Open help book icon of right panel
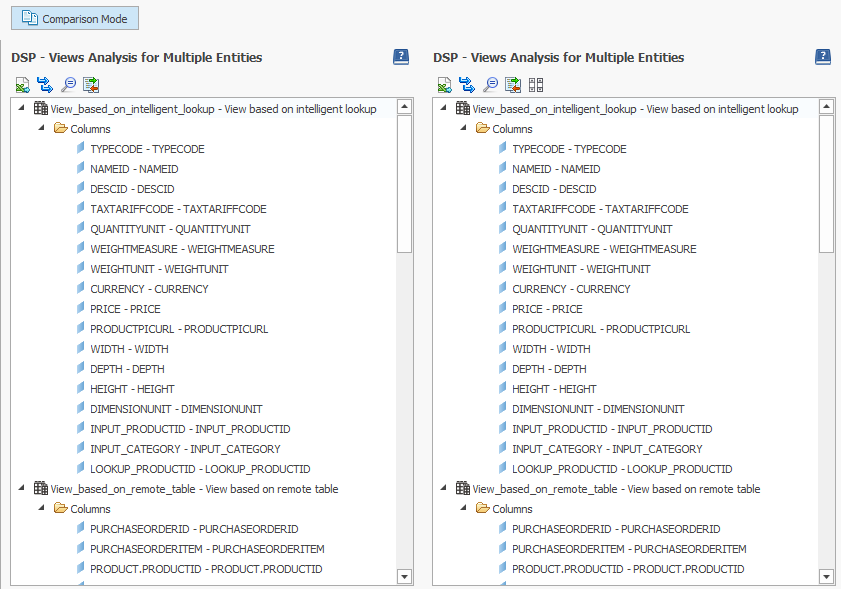Screen dimensions: 841x589 (x=823, y=57)
